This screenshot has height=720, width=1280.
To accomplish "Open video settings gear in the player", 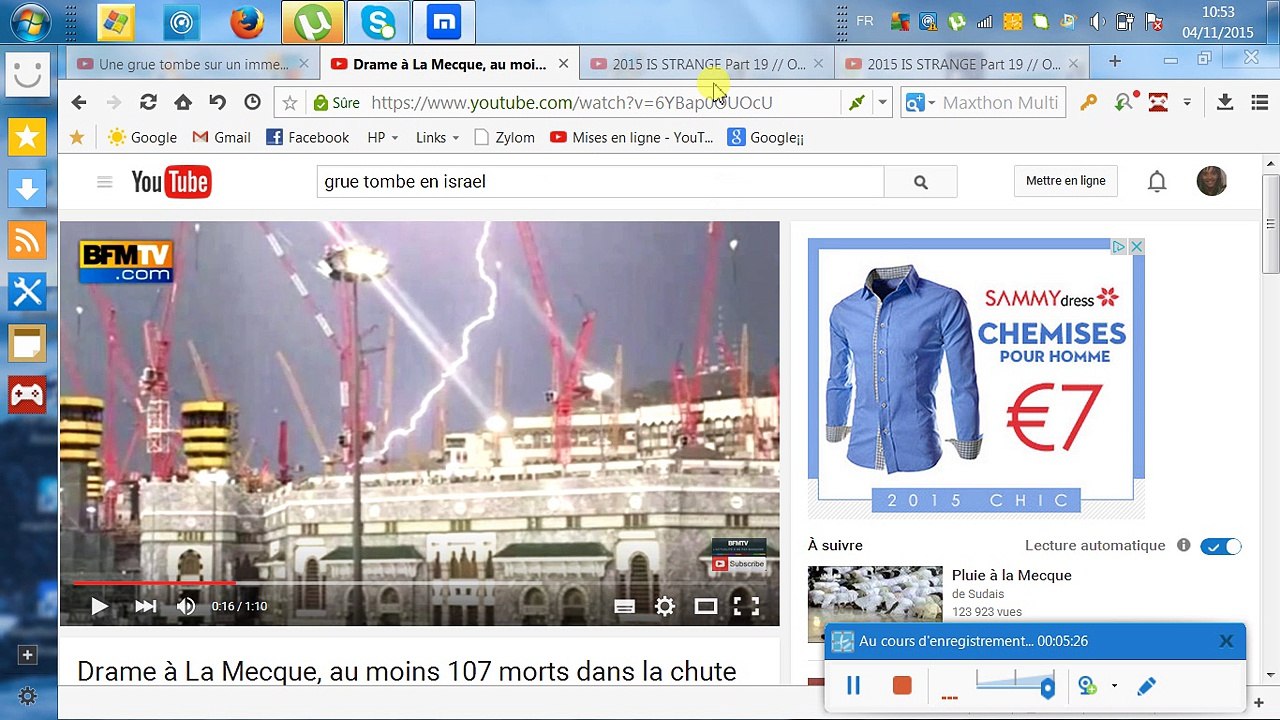I will pos(665,606).
